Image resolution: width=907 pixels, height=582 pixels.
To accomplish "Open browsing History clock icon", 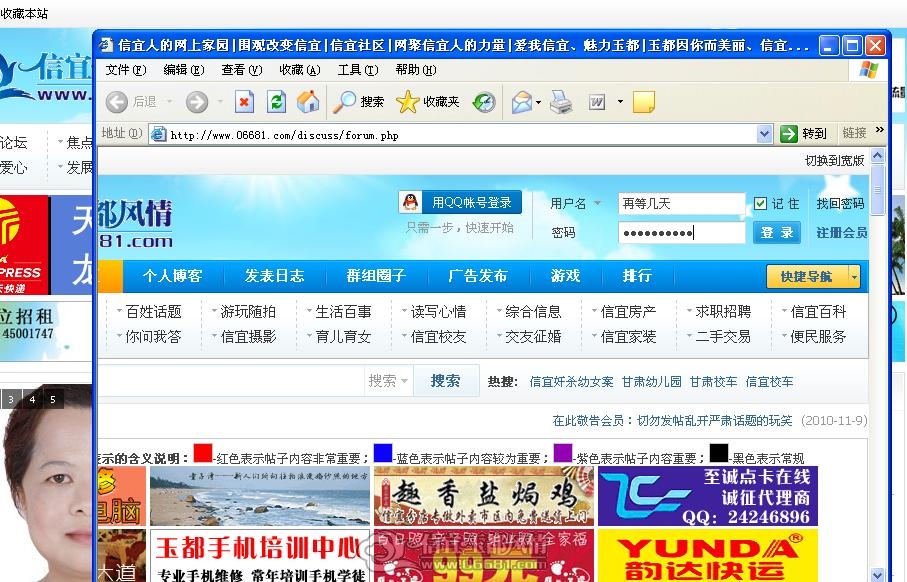I will point(484,102).
